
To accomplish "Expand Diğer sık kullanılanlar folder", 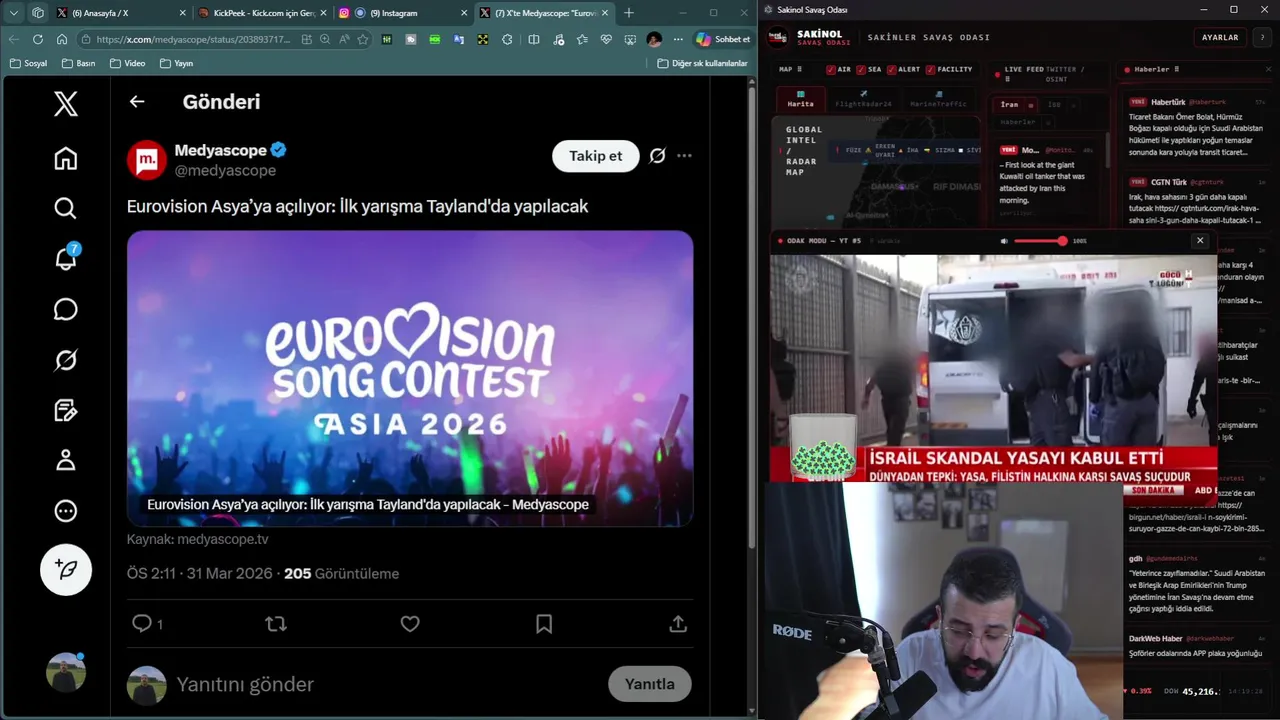I will tap(703, 63).
